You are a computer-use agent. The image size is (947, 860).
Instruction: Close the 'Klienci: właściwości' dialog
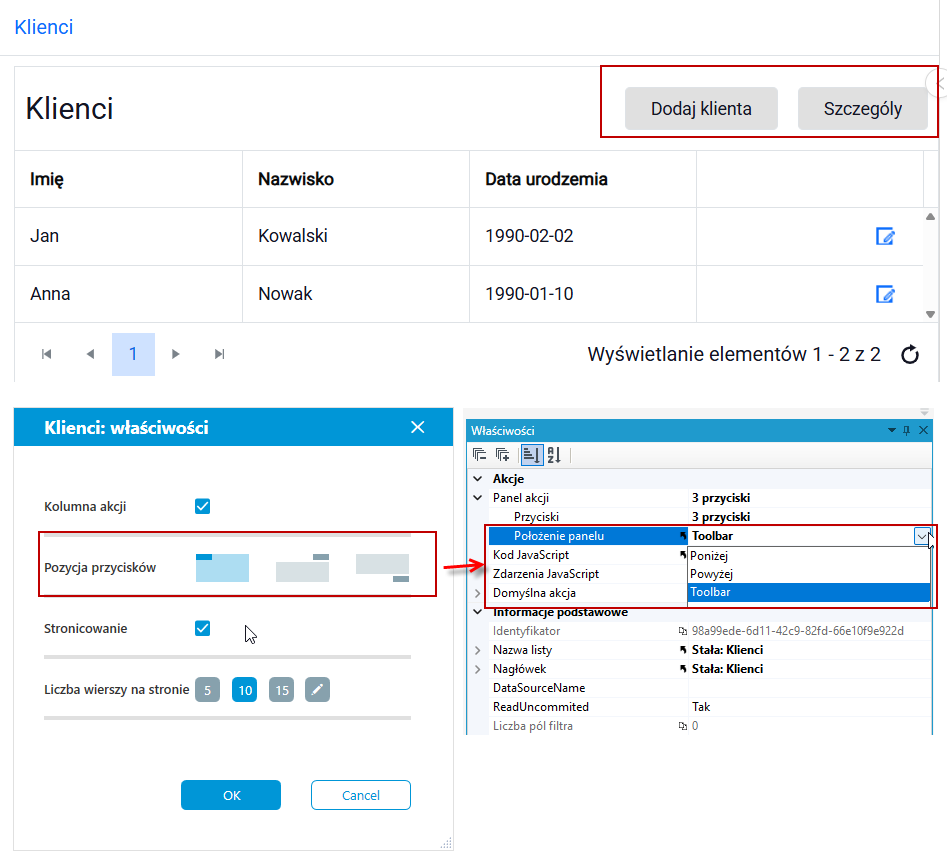(417, 427)
